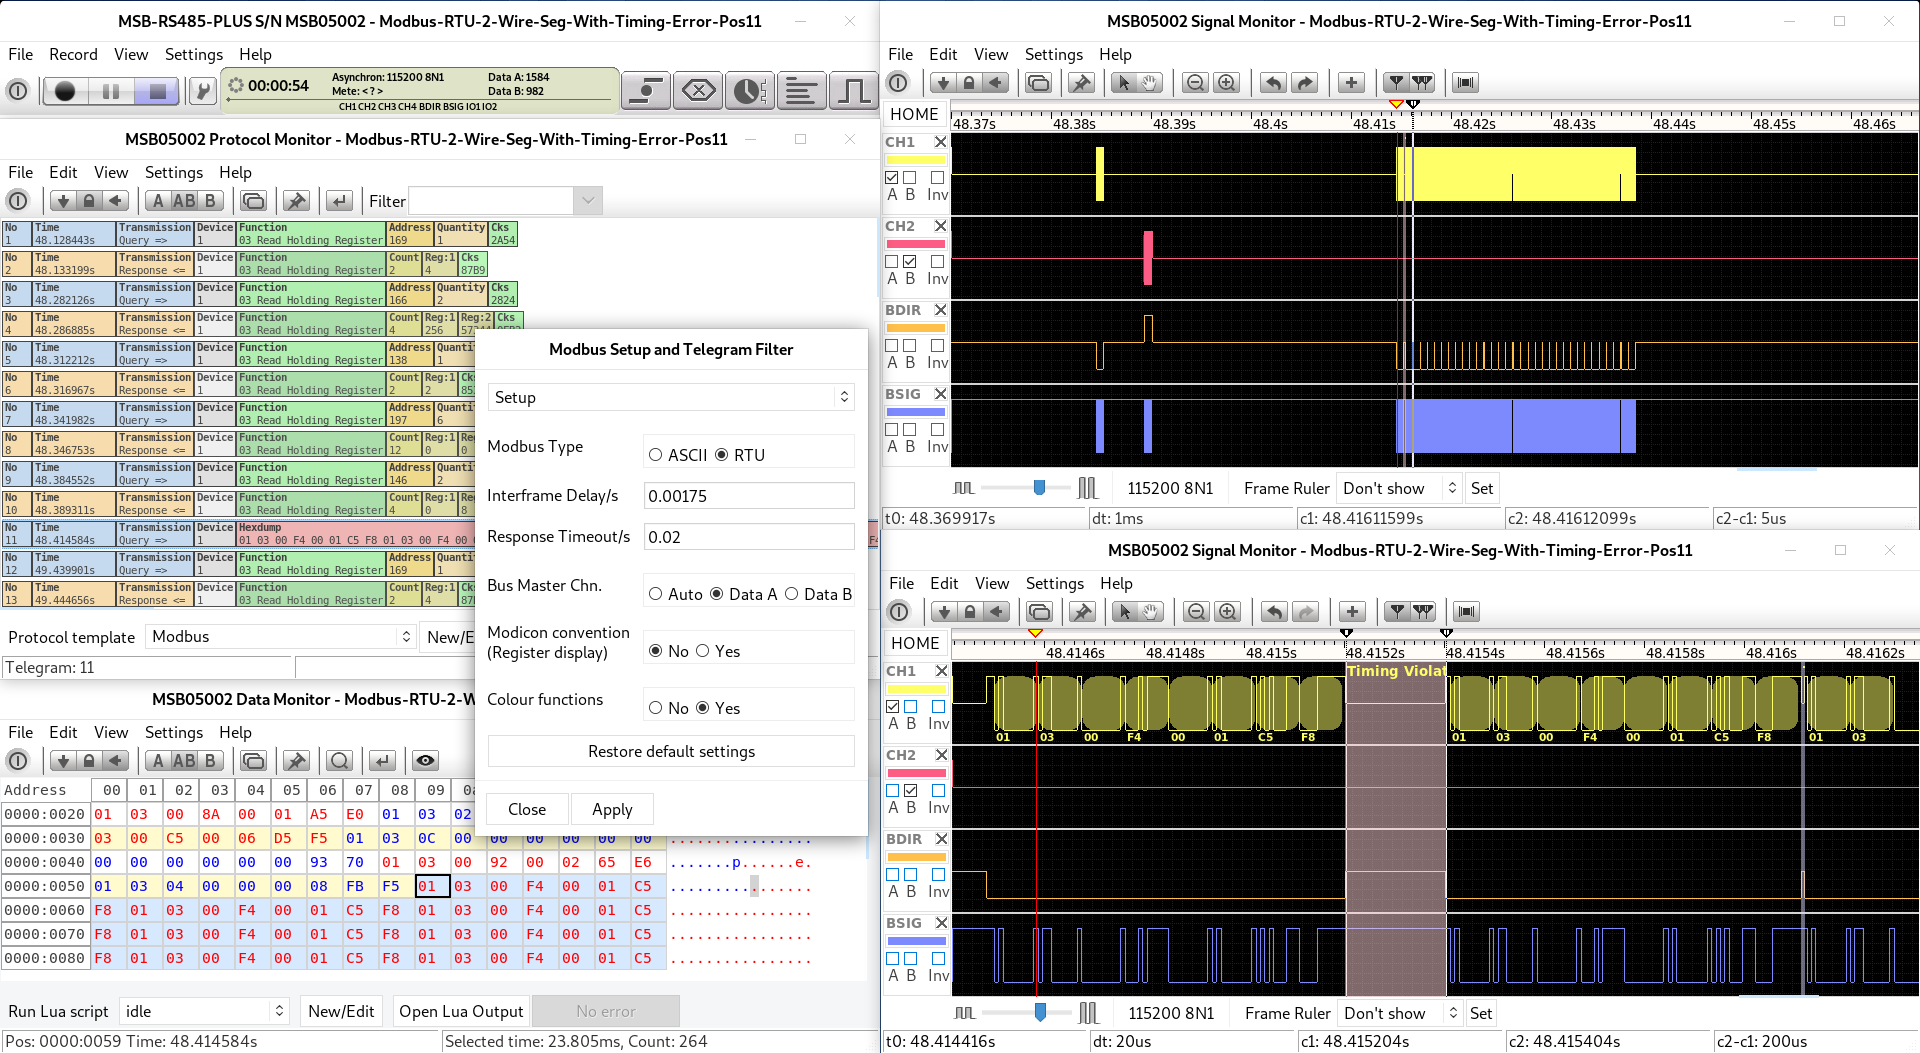This screenshot has width=1920, height=1053.
Task: Toggle BDIR Inv checkbox in lower Signal Monitor
Action: point(938,875)
